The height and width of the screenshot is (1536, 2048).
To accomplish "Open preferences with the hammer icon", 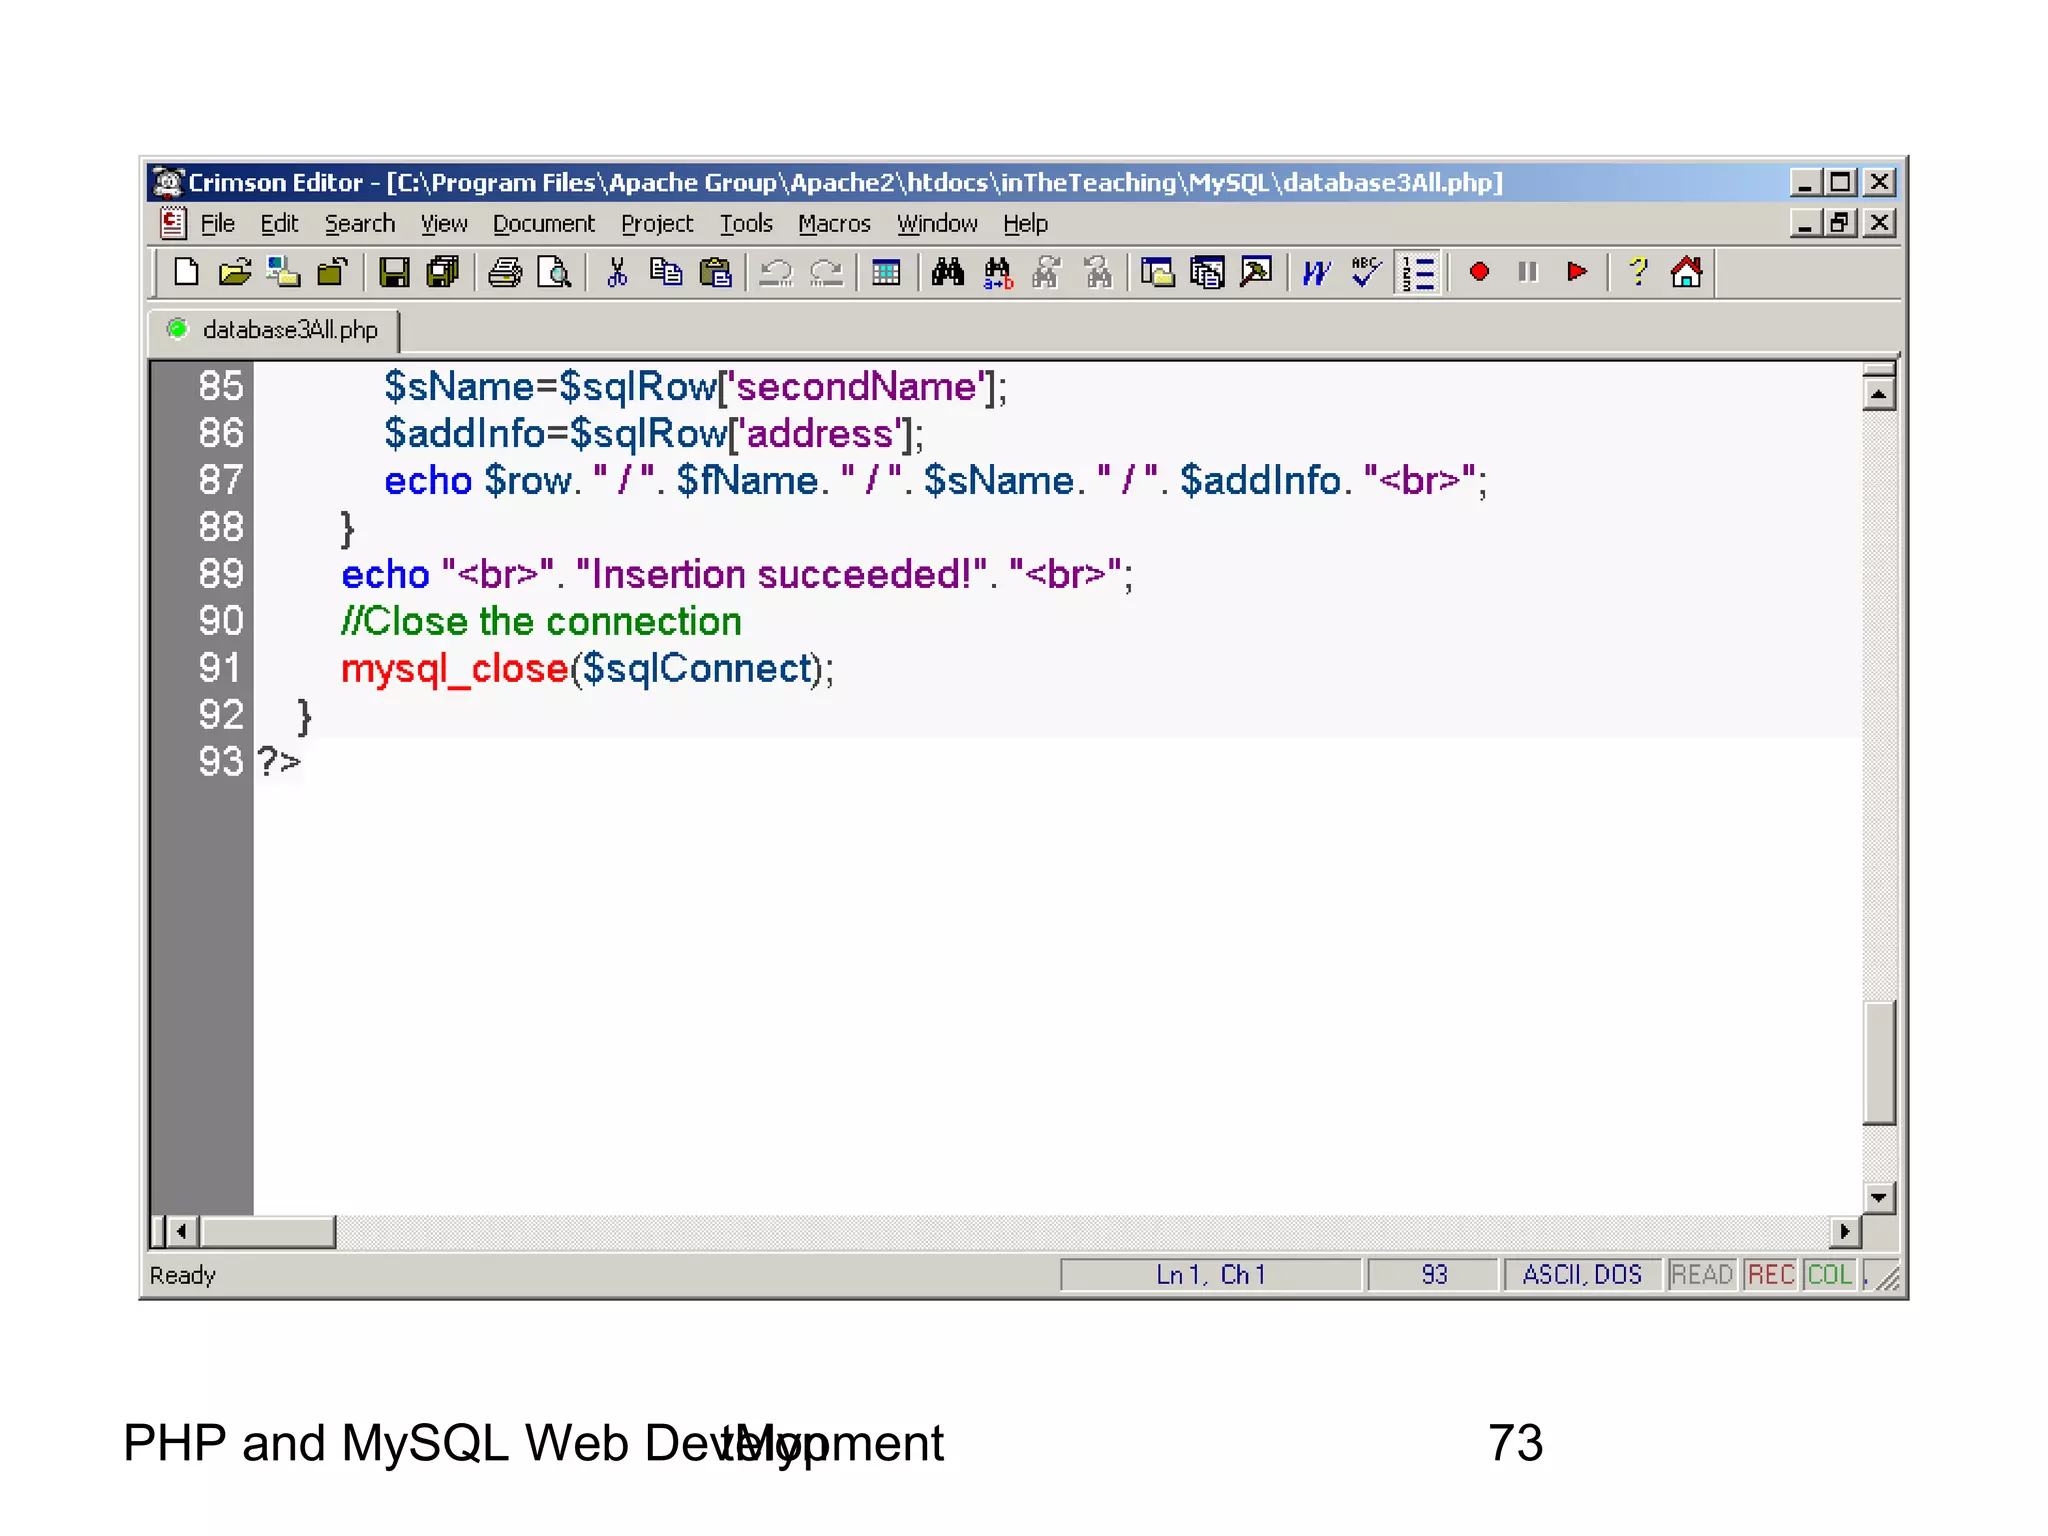I will point(1256,273).
